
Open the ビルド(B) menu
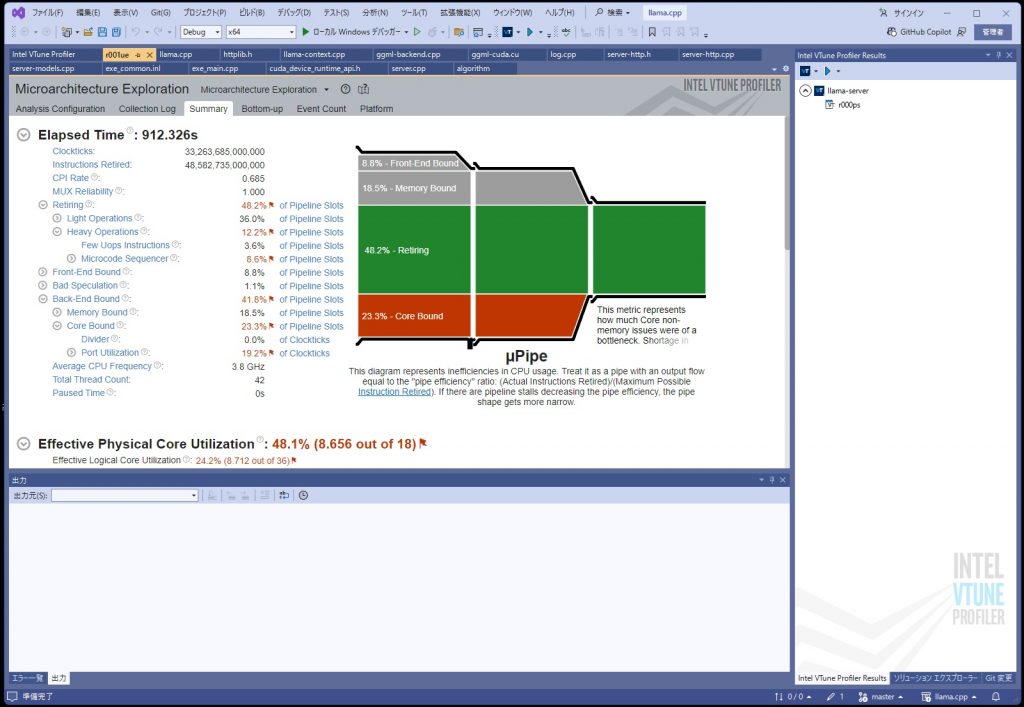tap(250, 13)
